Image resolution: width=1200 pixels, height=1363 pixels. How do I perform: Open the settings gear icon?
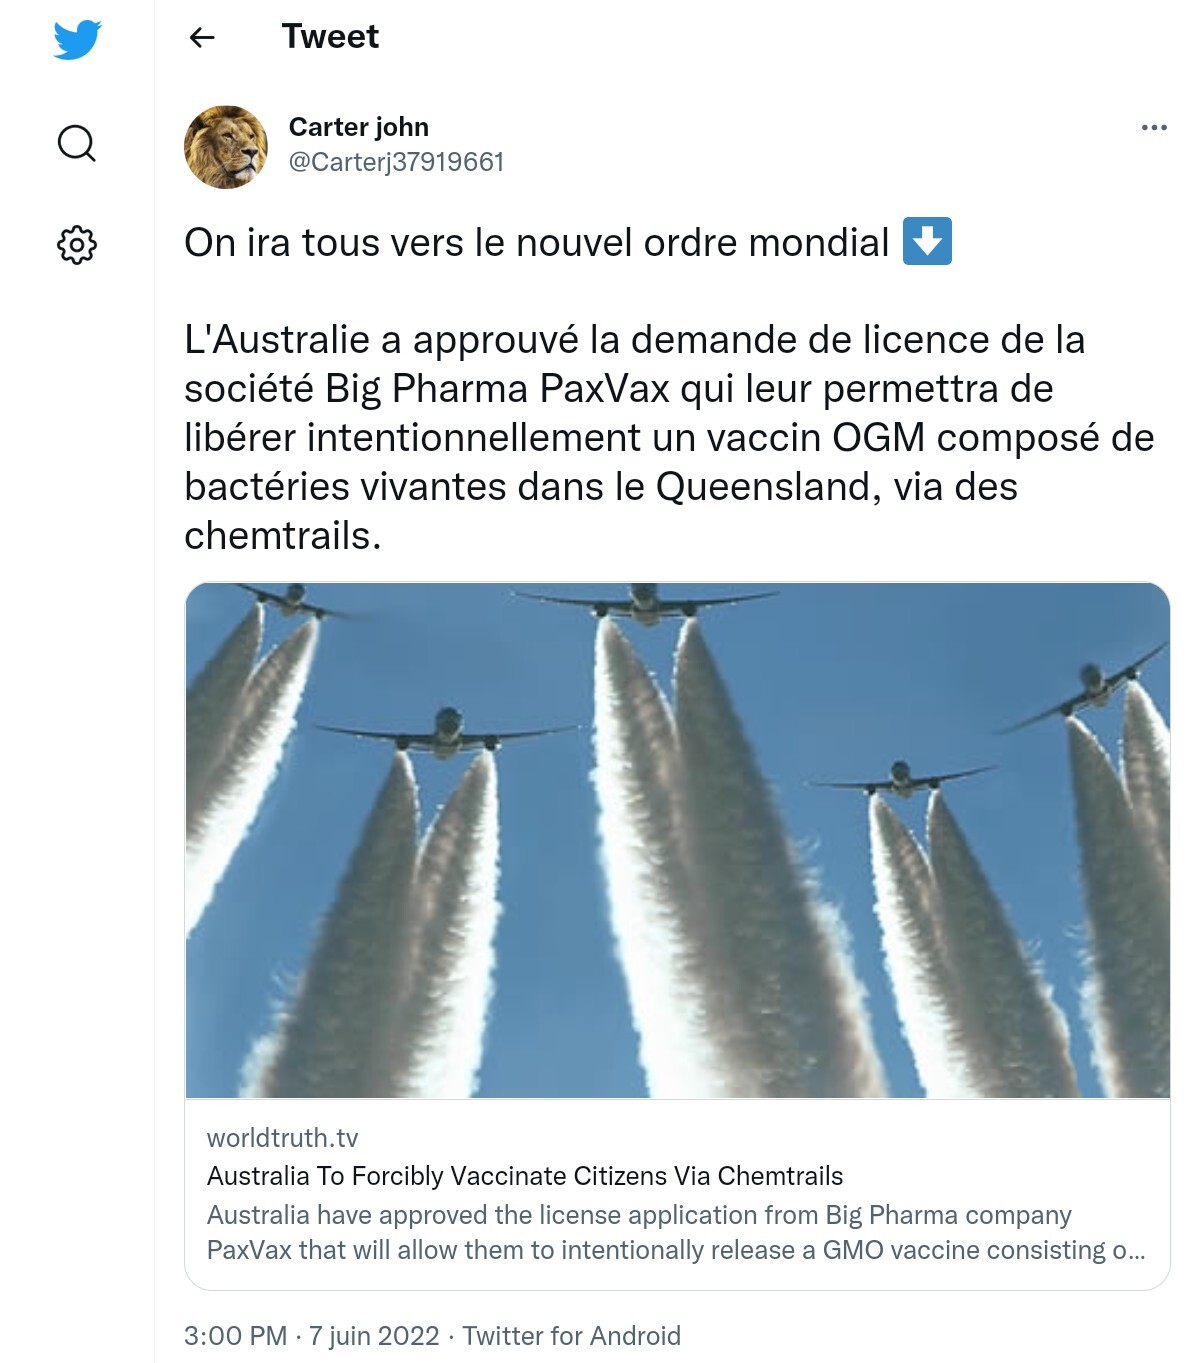(x=77, y=245)
